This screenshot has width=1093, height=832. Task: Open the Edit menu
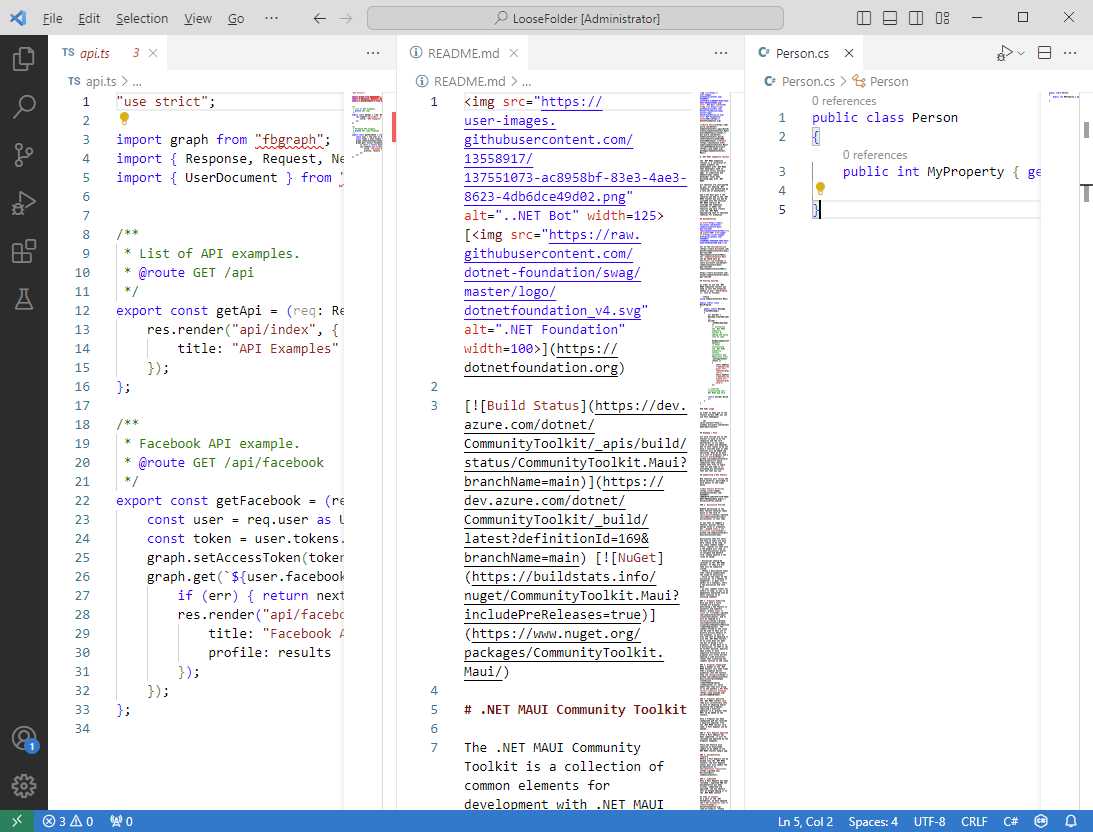89,18
